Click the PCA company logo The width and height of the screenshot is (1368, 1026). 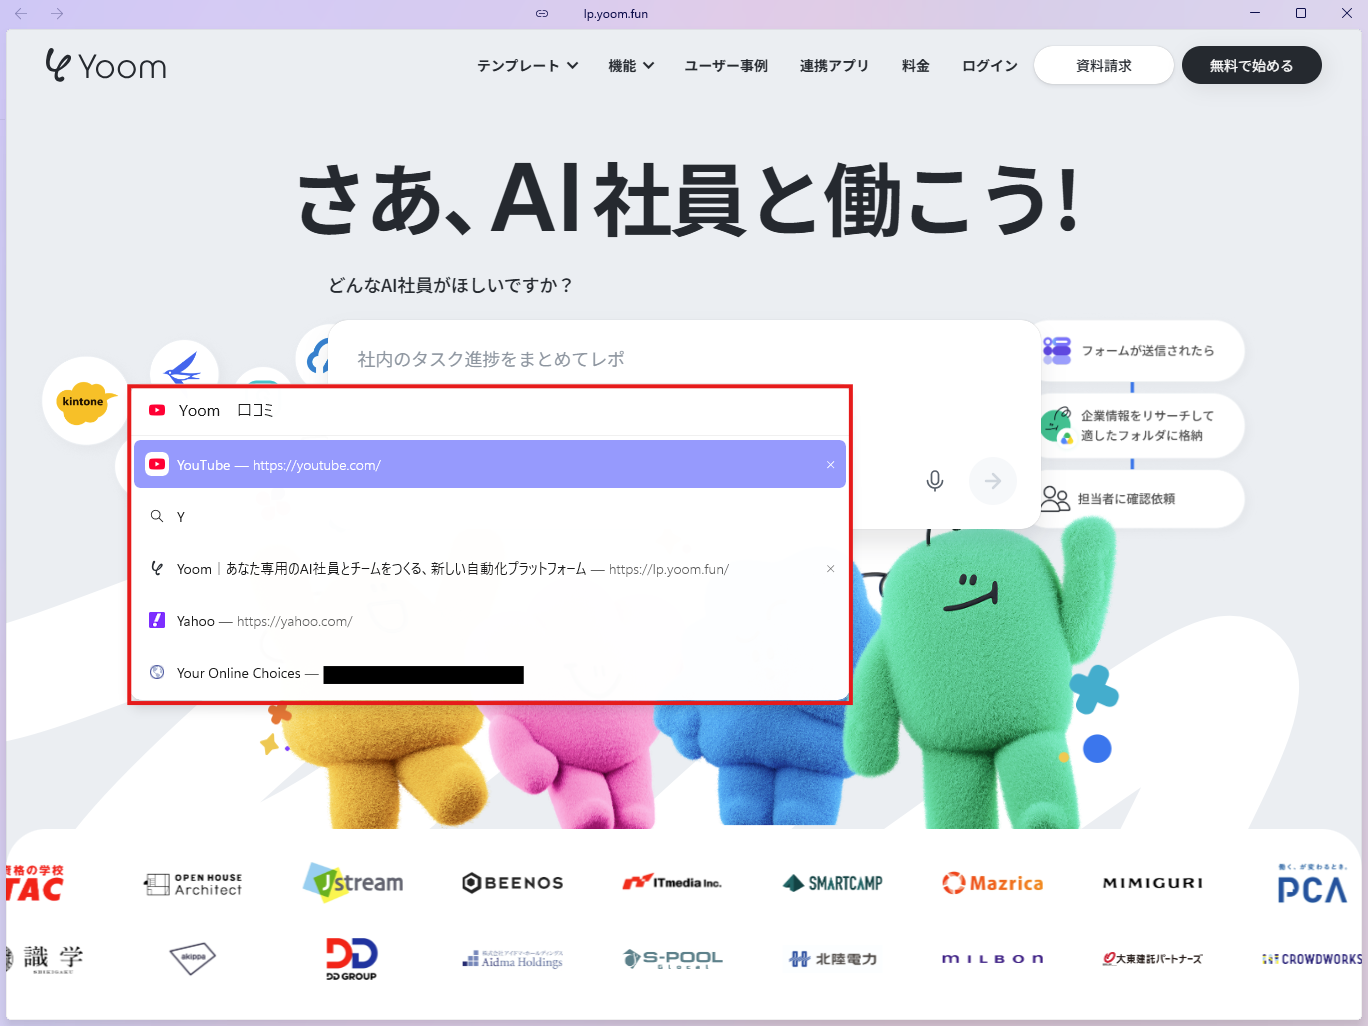[x=1313, y=884]
